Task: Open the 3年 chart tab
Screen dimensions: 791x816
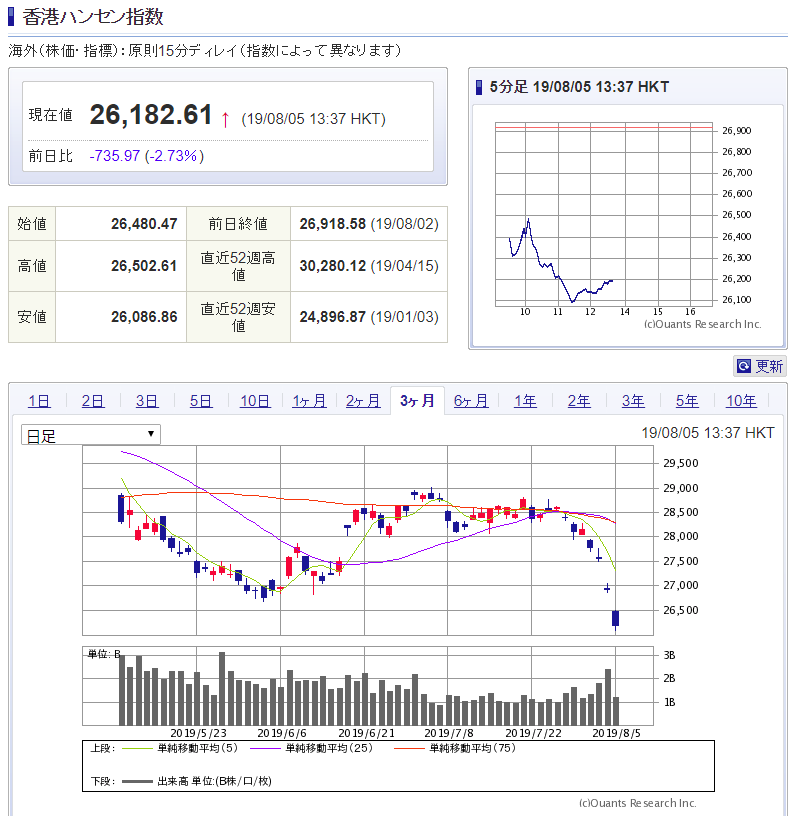Action: click(633, 401)
